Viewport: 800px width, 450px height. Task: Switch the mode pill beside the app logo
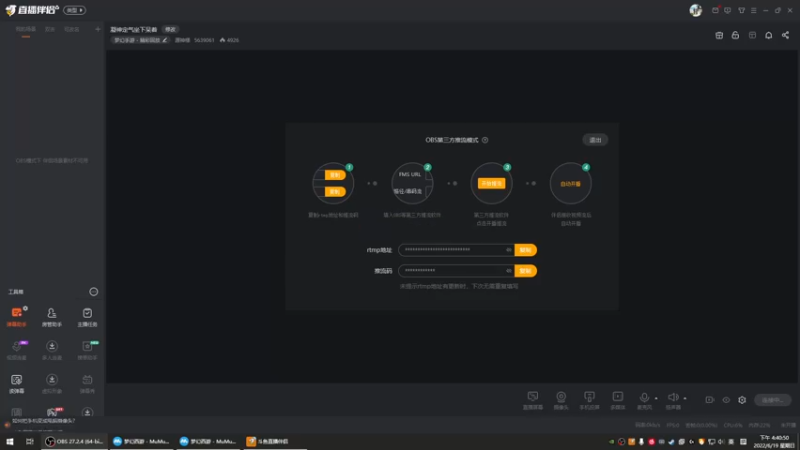click(x=74, y=10)
